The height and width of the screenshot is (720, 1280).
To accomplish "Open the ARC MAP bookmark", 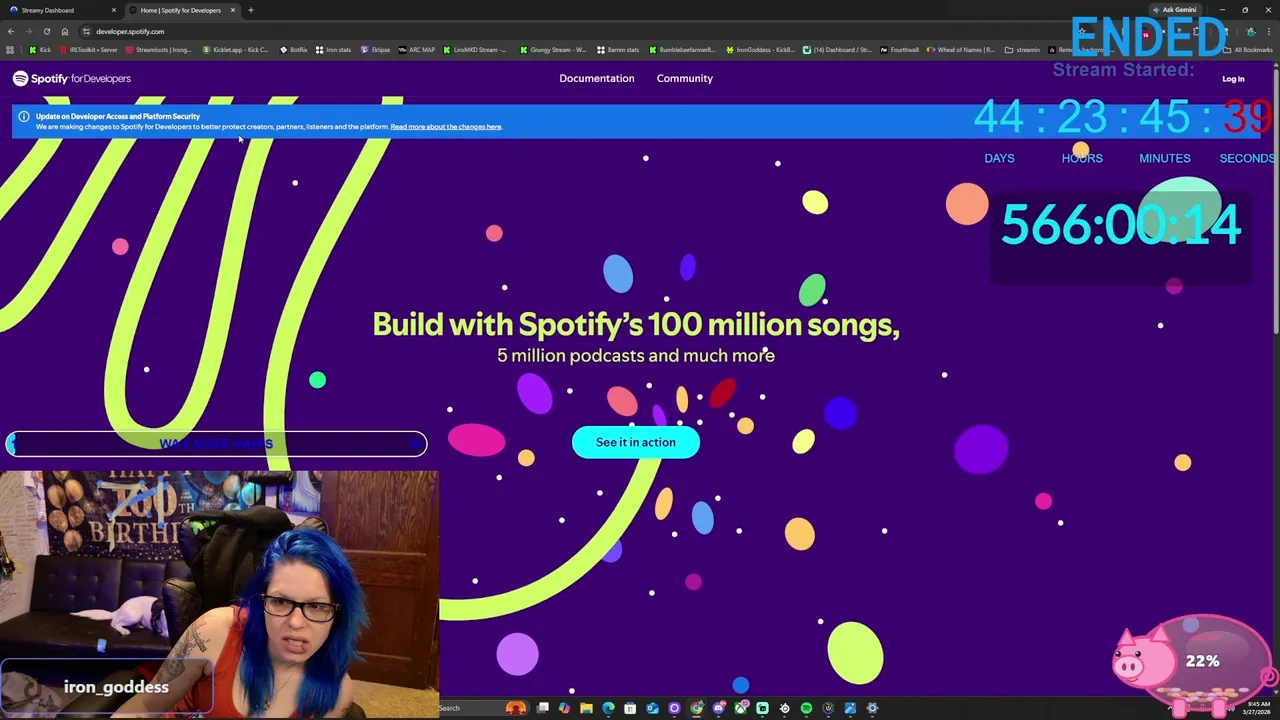I will pyautogui.click(x=416, y=49).
